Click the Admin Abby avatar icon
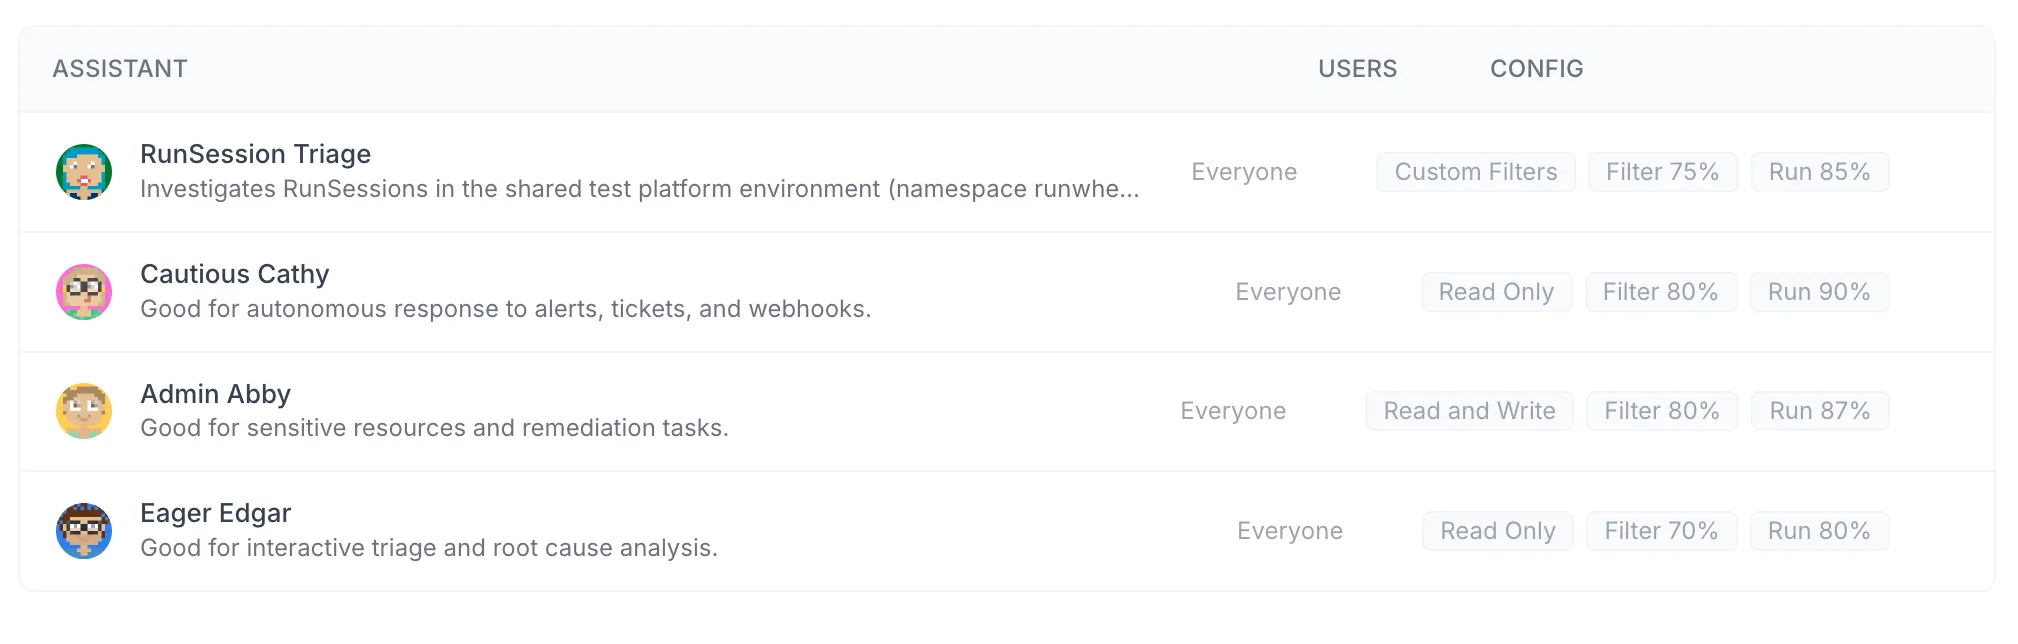The image size is (2018, 644). (x=84, y=411)
